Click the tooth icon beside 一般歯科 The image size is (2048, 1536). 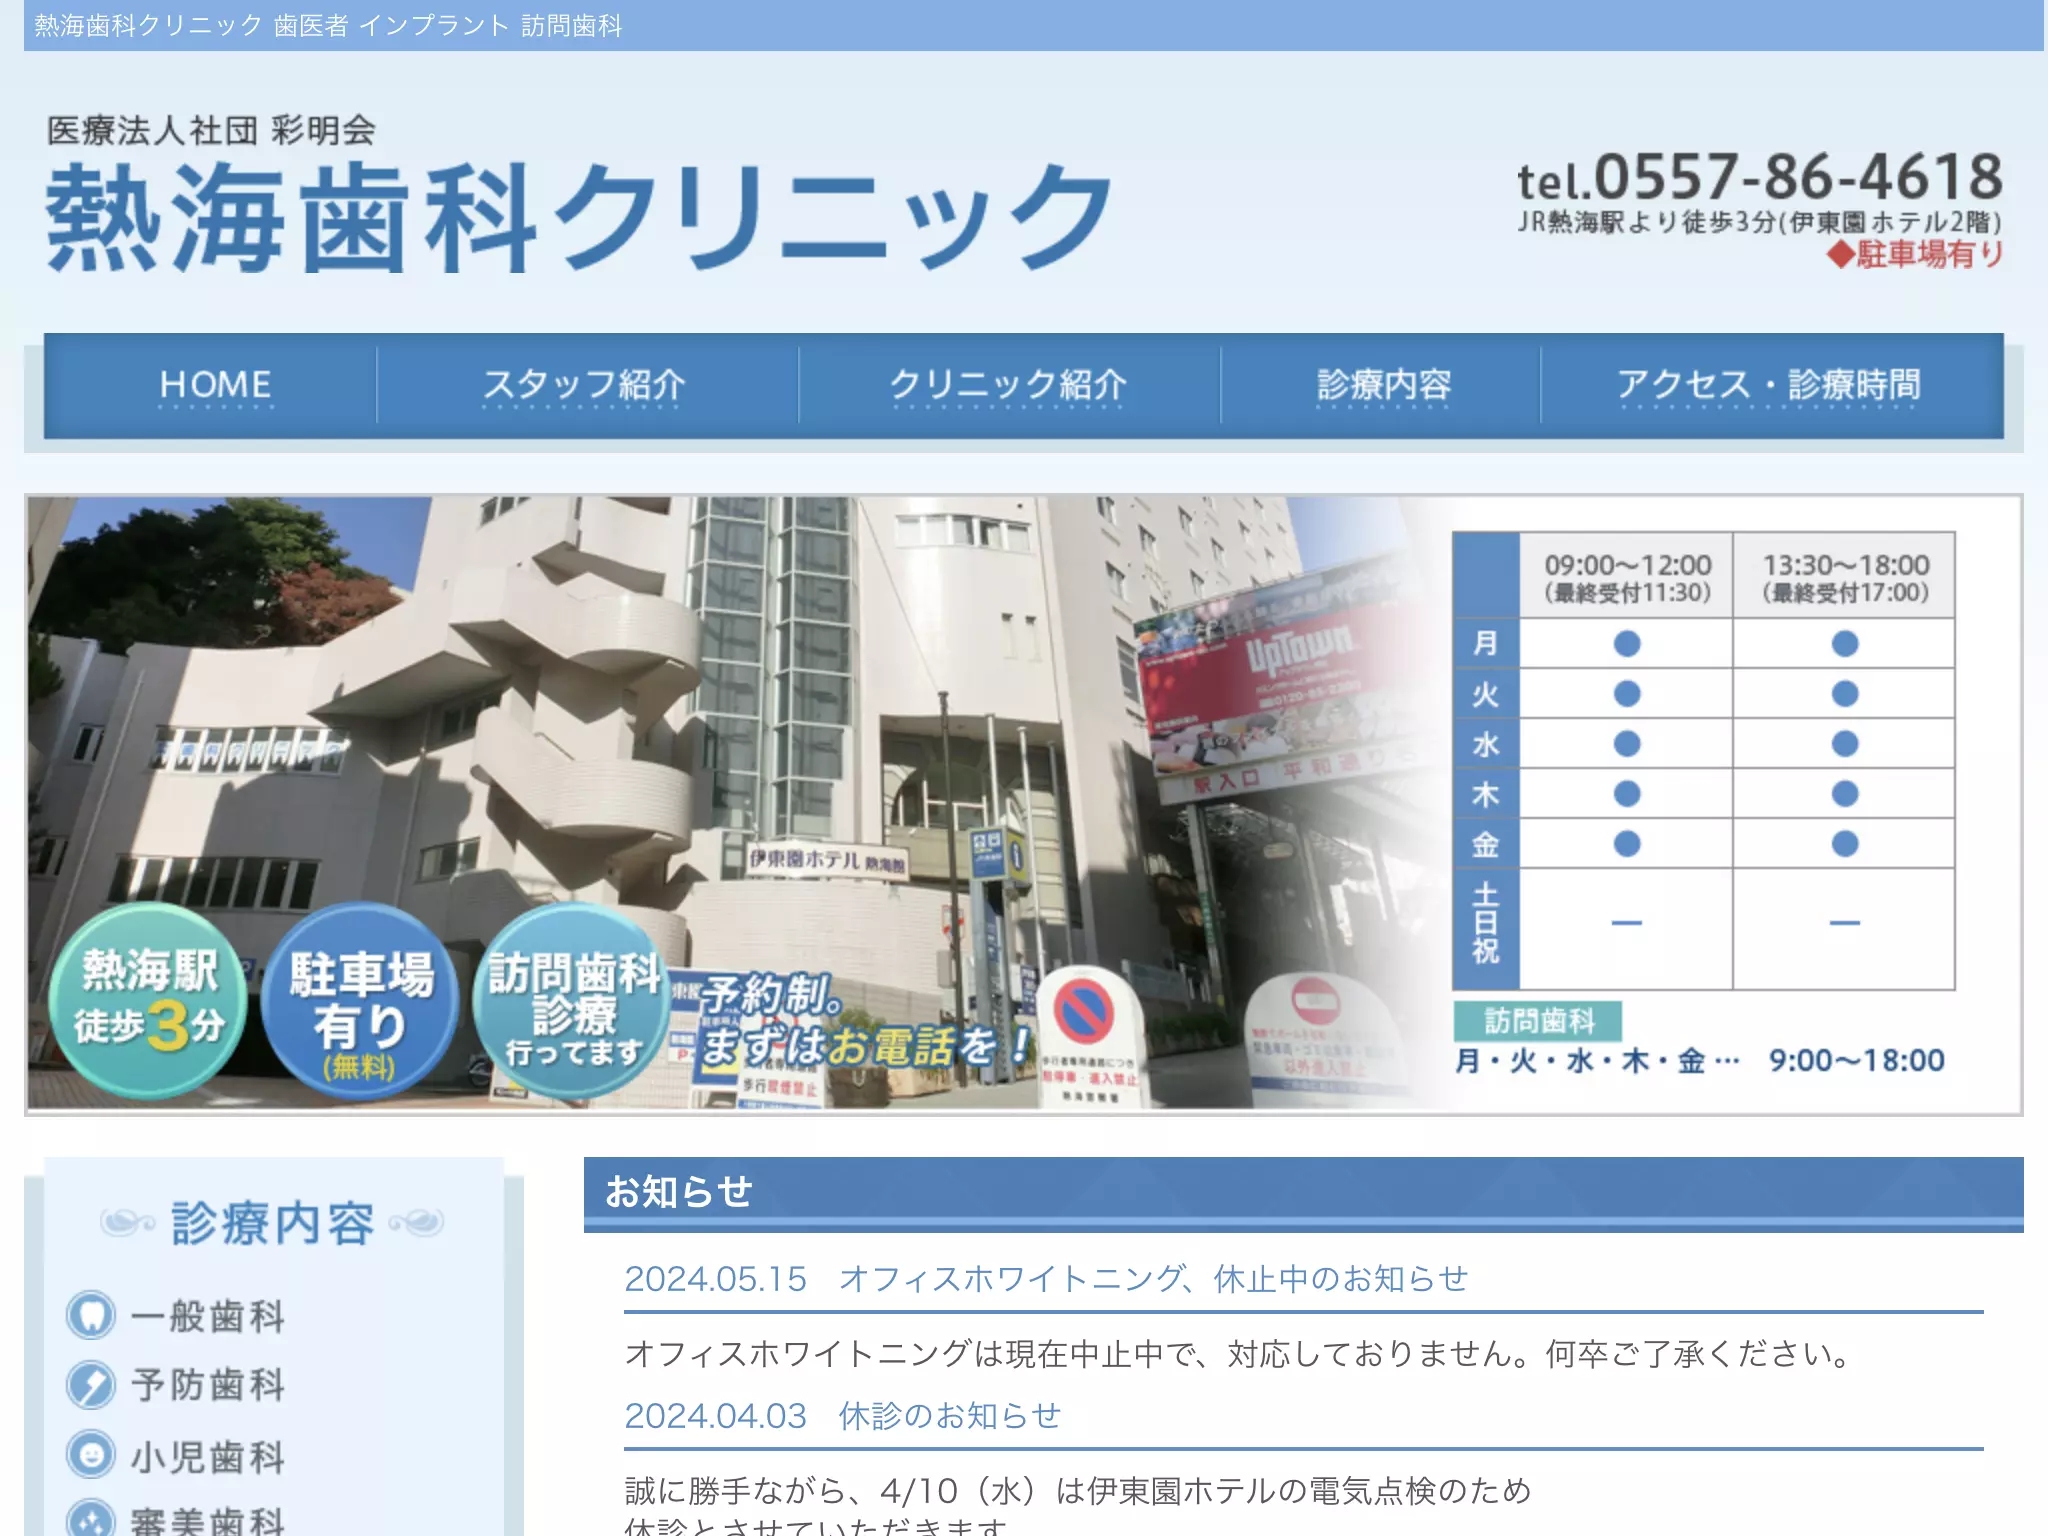coord(91,1315)
